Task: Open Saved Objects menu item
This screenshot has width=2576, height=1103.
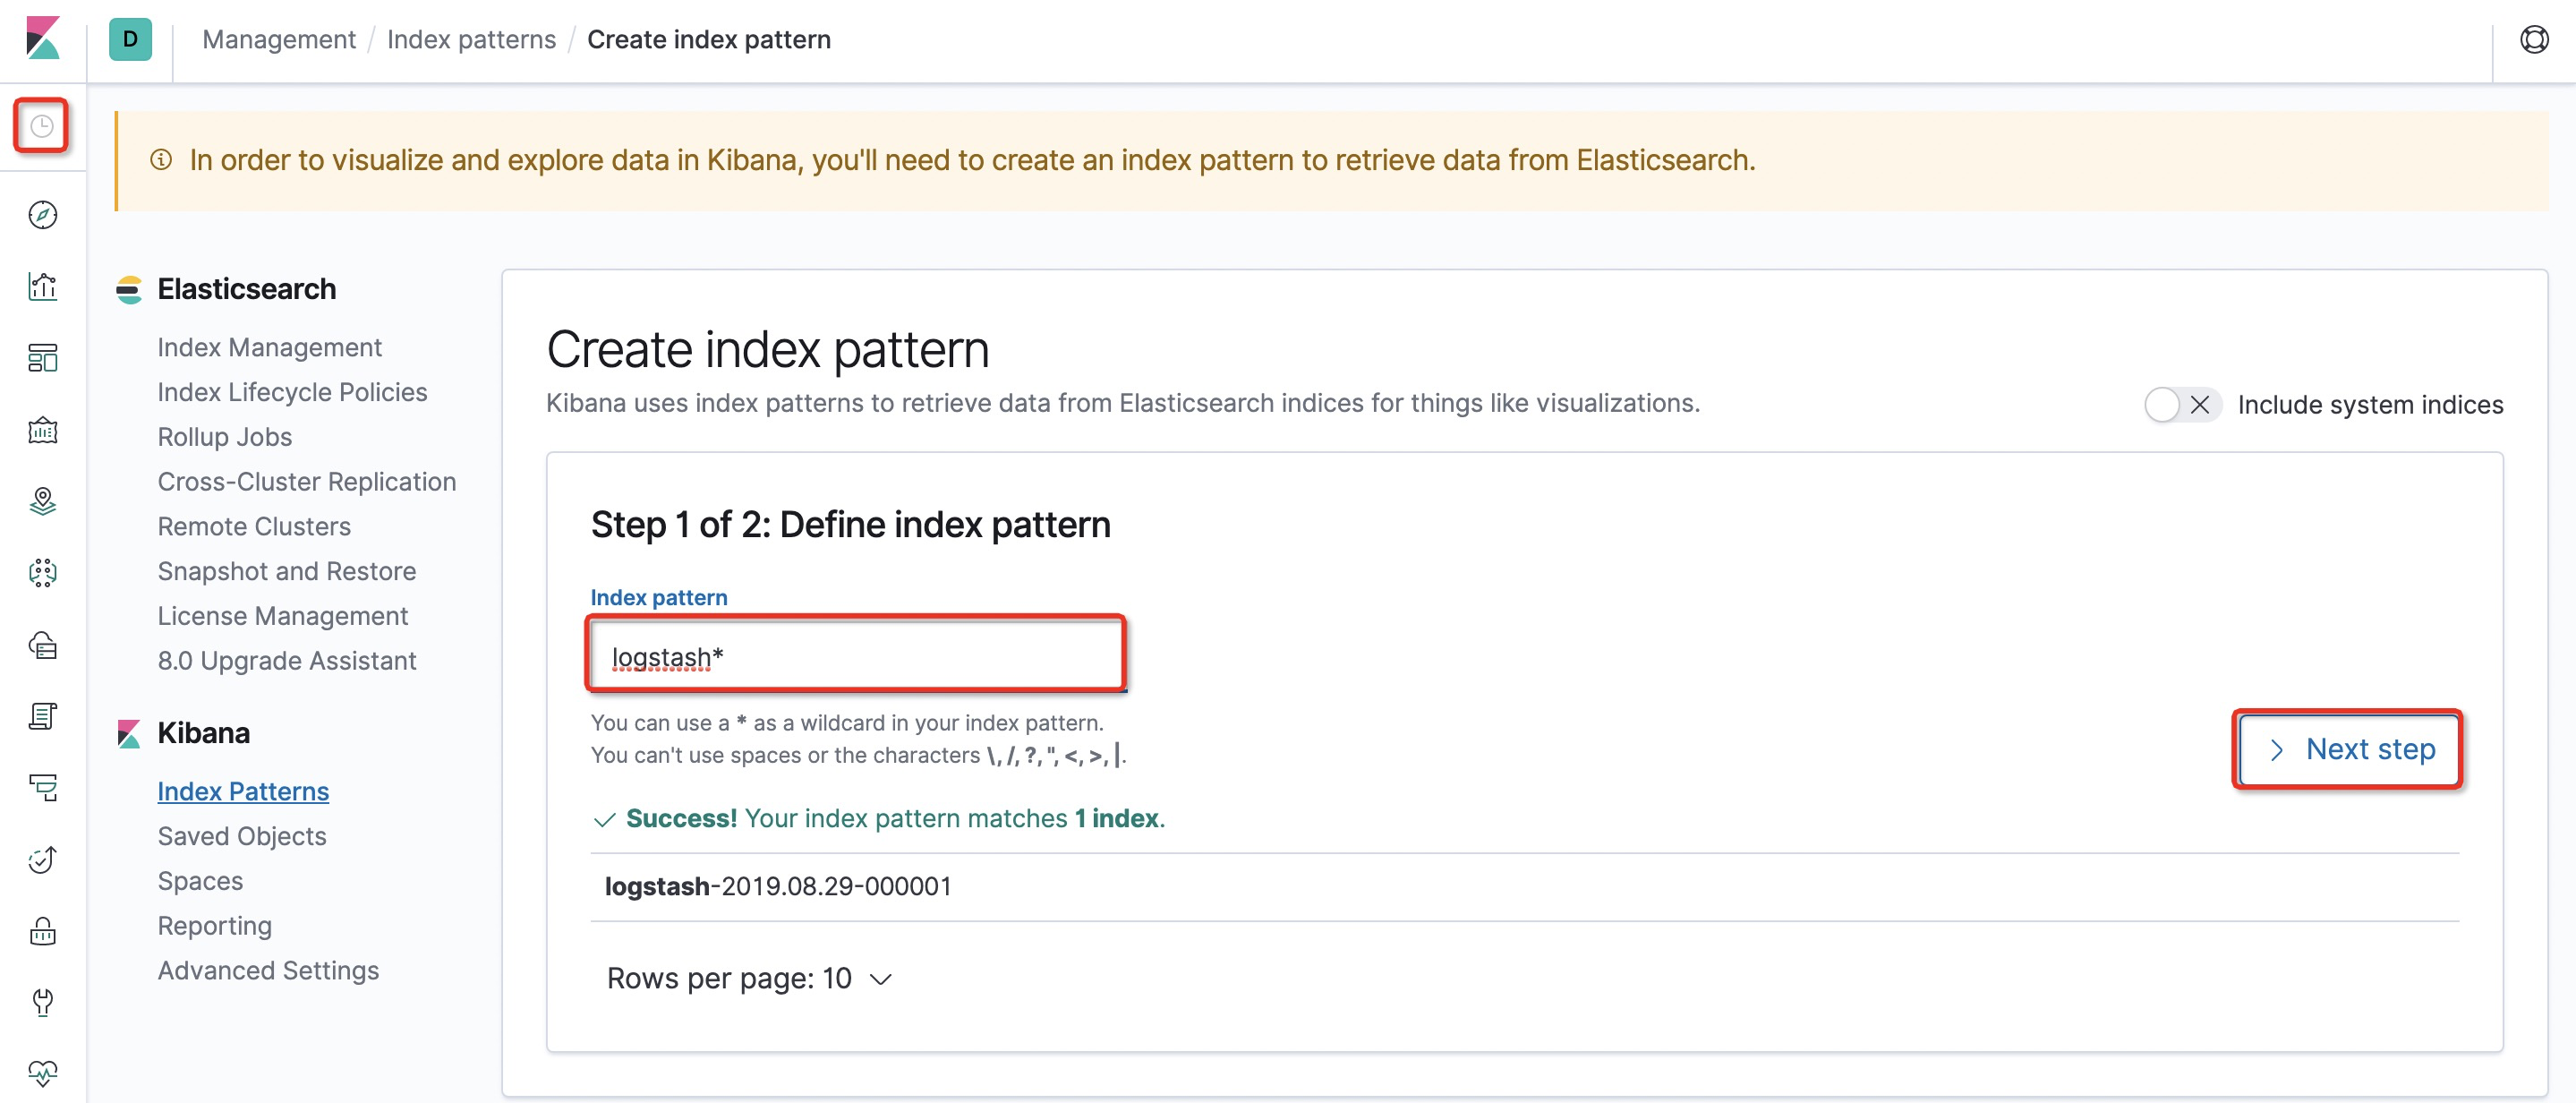Action: [x=241, y=836]
